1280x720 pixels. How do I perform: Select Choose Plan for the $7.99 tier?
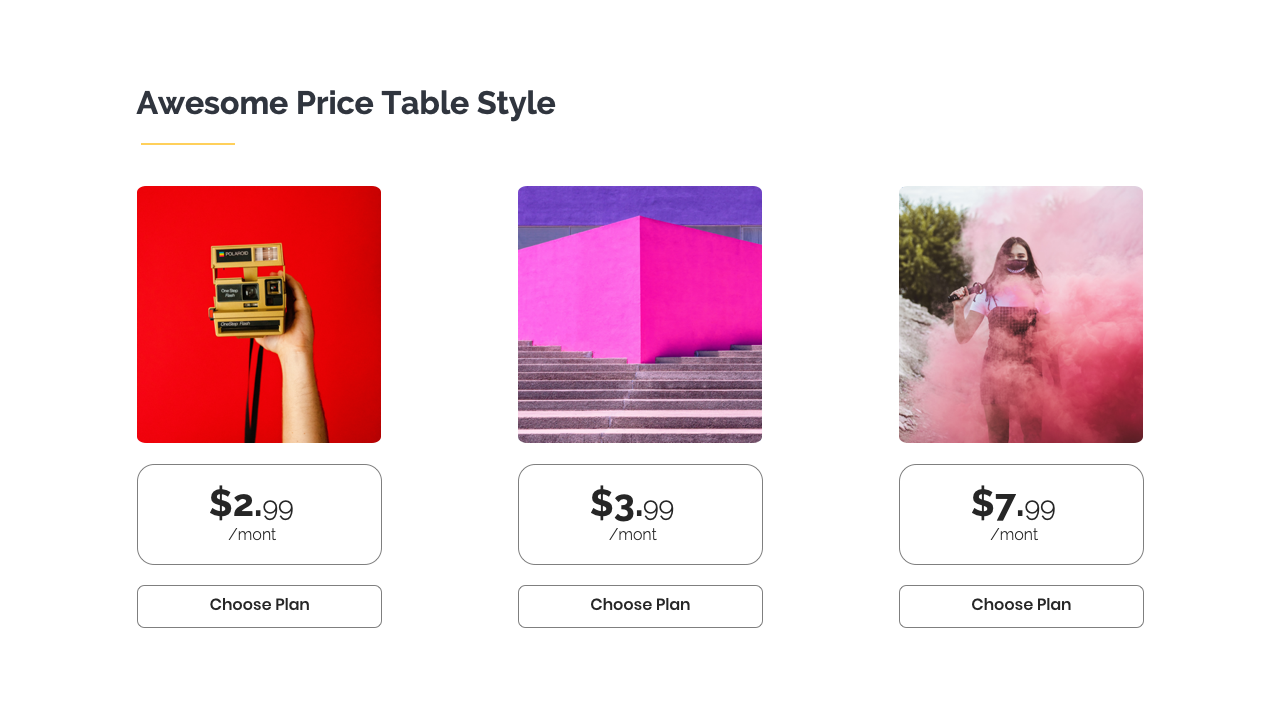point(1021,606)
